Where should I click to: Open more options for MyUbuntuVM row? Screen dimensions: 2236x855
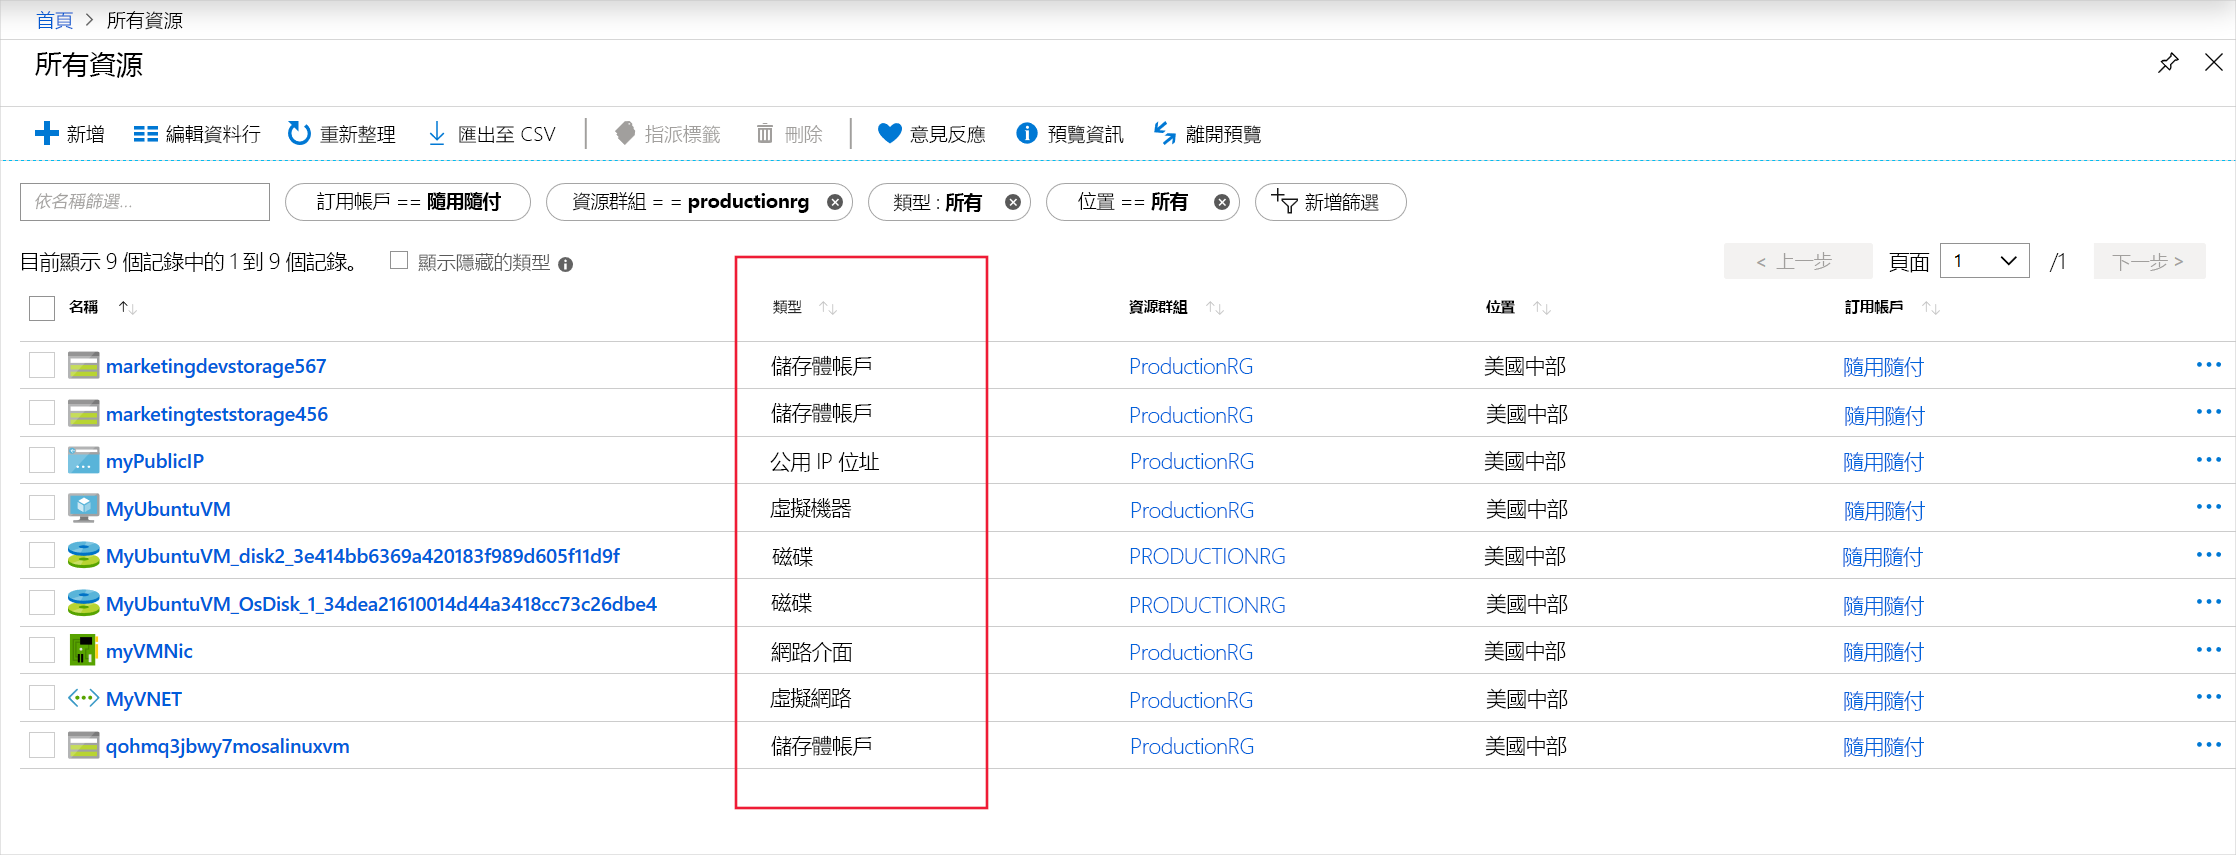(x=2209, y=507)
